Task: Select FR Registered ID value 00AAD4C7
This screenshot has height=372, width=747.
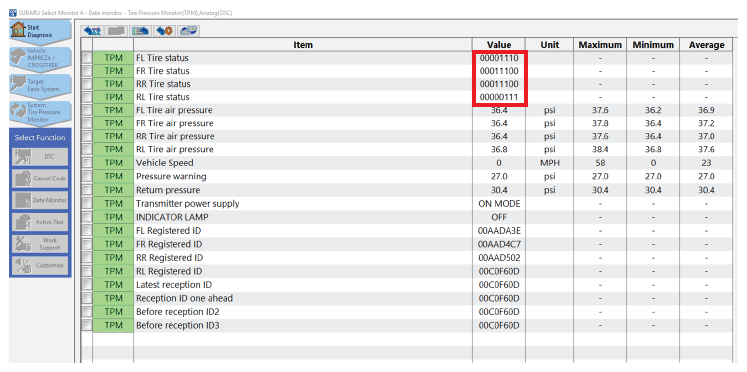Action: point(499,244)
